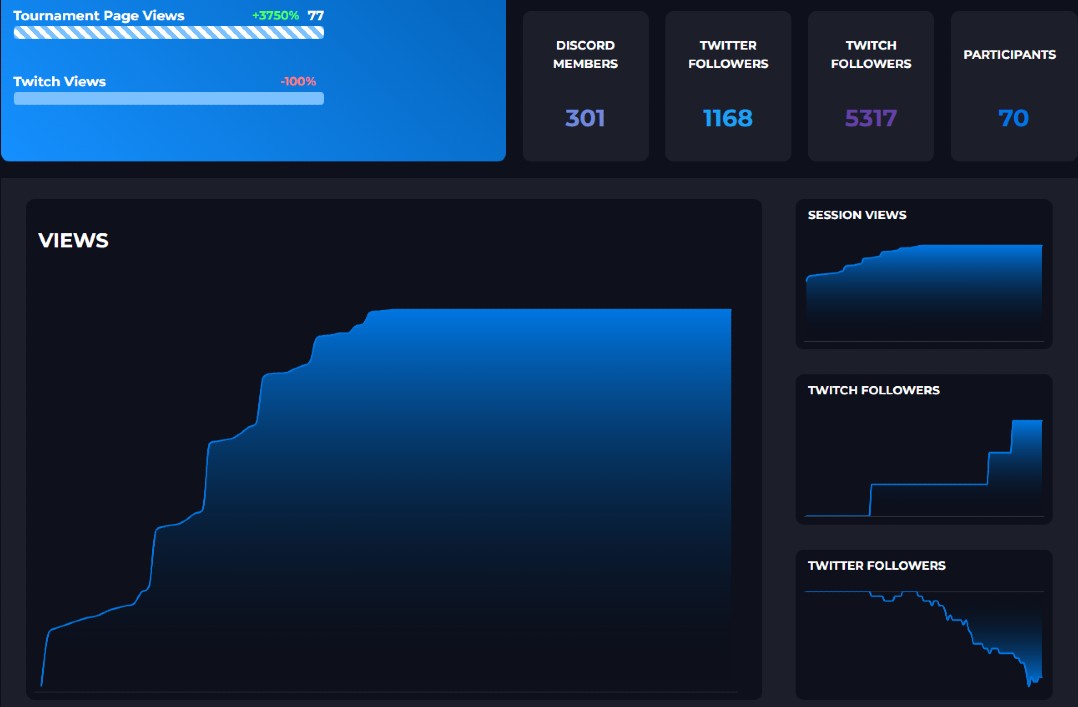The width and height of the screenshot is (1078, 707).
Task: Click the Twitch Views progress bar
Action: (168, 98)
